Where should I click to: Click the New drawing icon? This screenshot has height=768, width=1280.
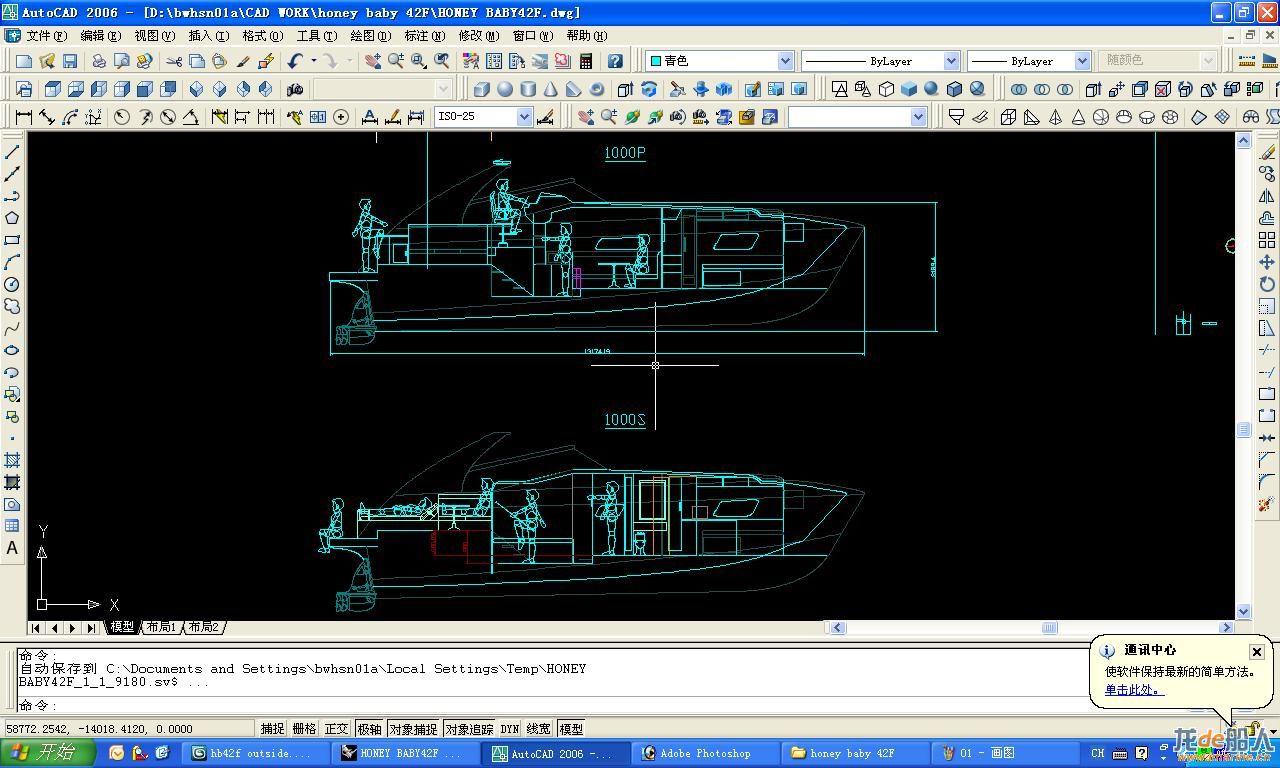tap(24, 61)
